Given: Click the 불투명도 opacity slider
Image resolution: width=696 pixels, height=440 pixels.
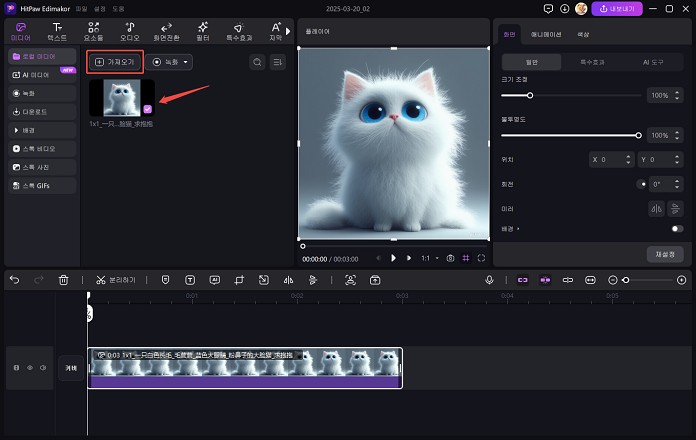Looking at the screenshot, I should [570, 134].
